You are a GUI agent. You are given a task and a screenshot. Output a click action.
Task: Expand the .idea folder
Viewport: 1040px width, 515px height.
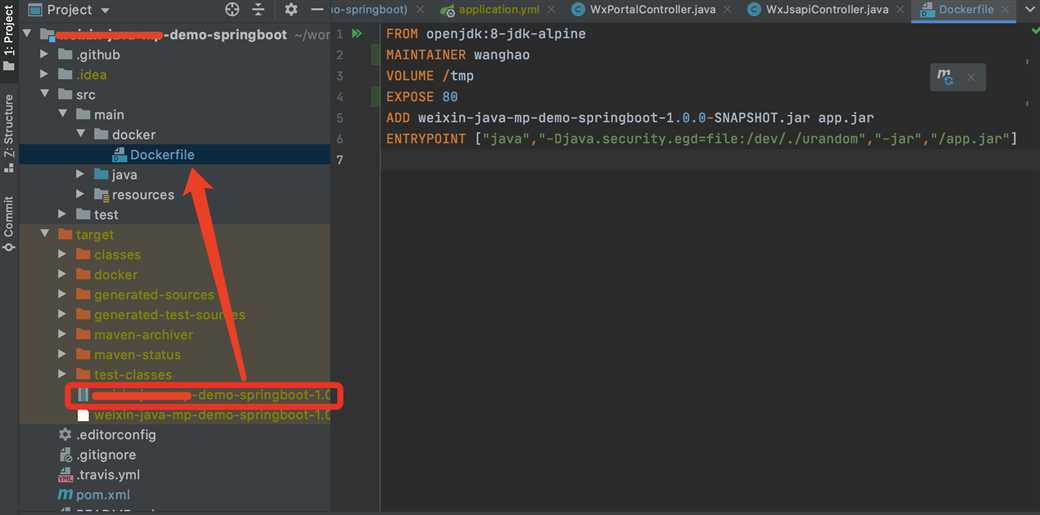pos(44,74)
